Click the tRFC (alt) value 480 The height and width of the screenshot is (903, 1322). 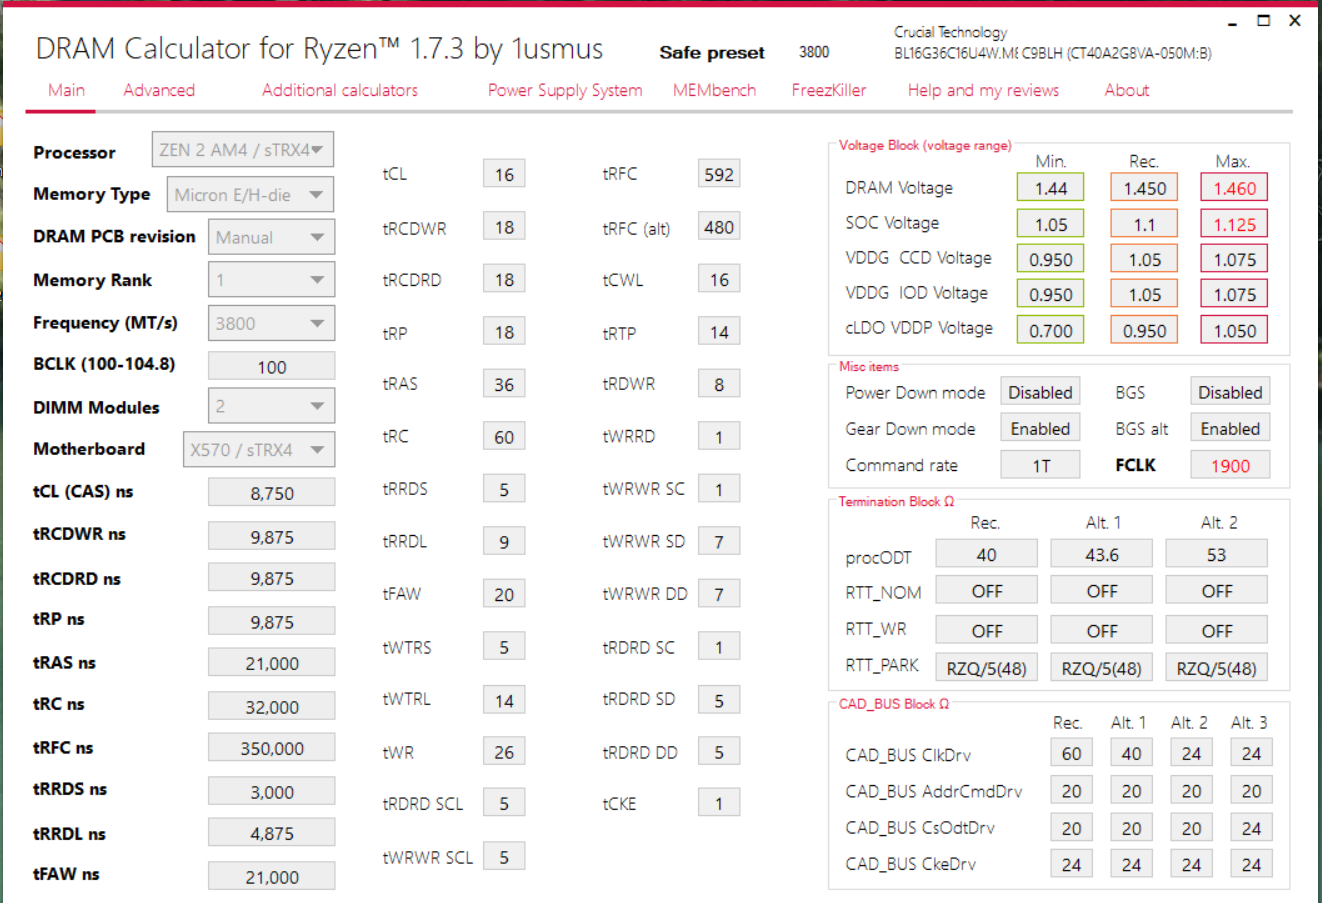coord(719,227)
